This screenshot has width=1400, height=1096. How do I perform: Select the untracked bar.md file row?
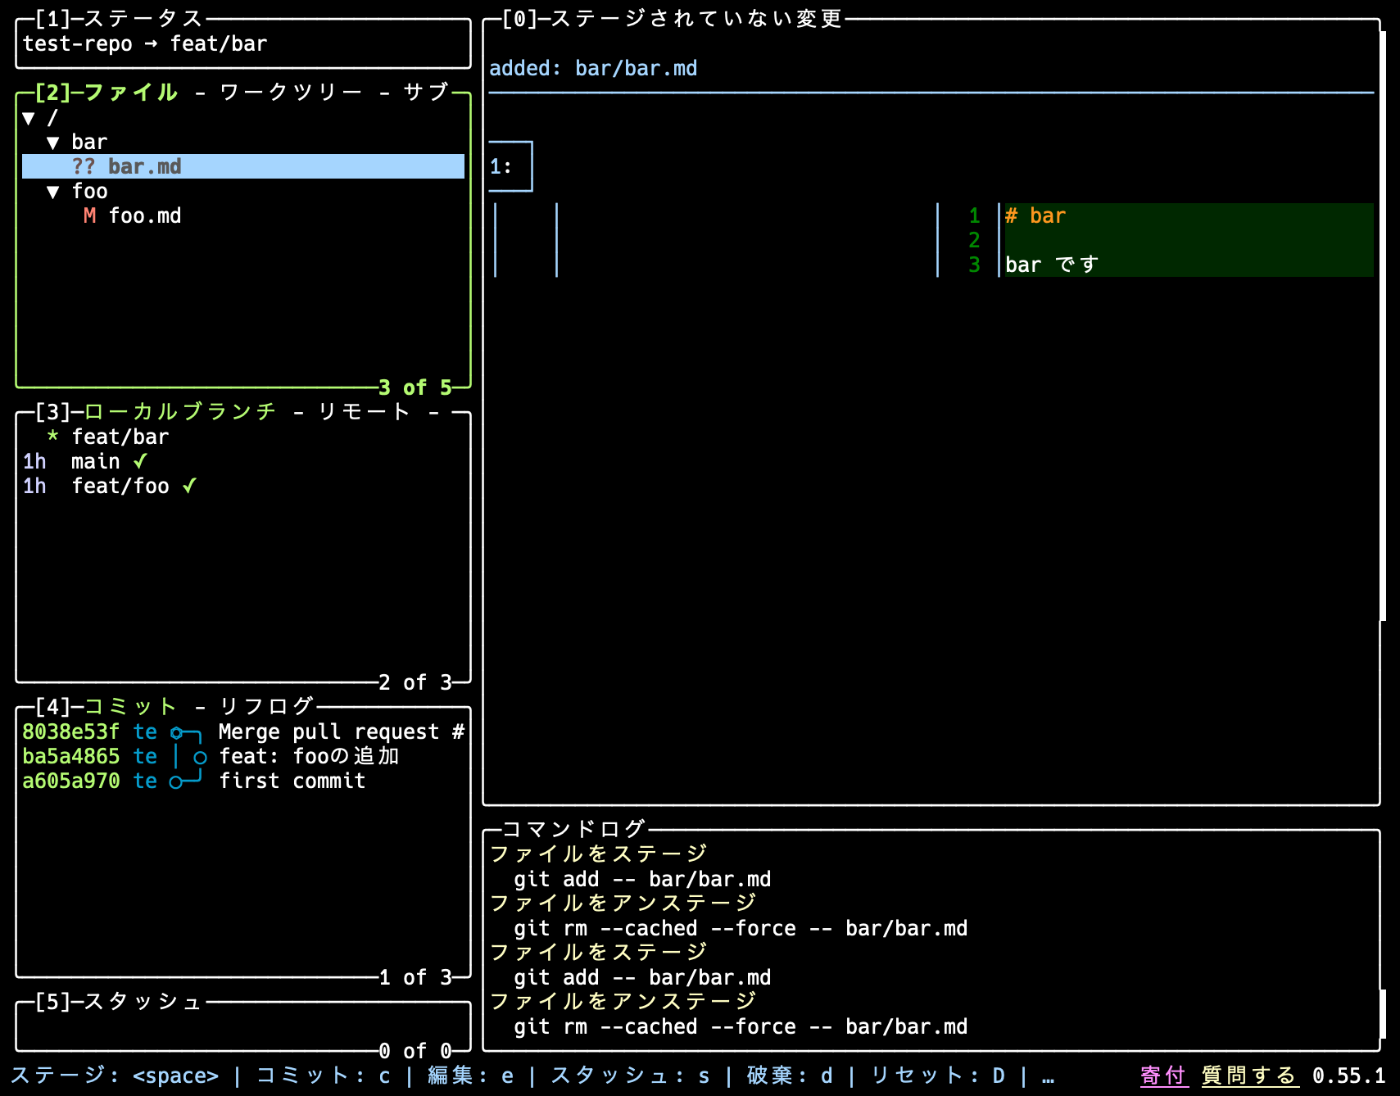(x=243, y=166)
